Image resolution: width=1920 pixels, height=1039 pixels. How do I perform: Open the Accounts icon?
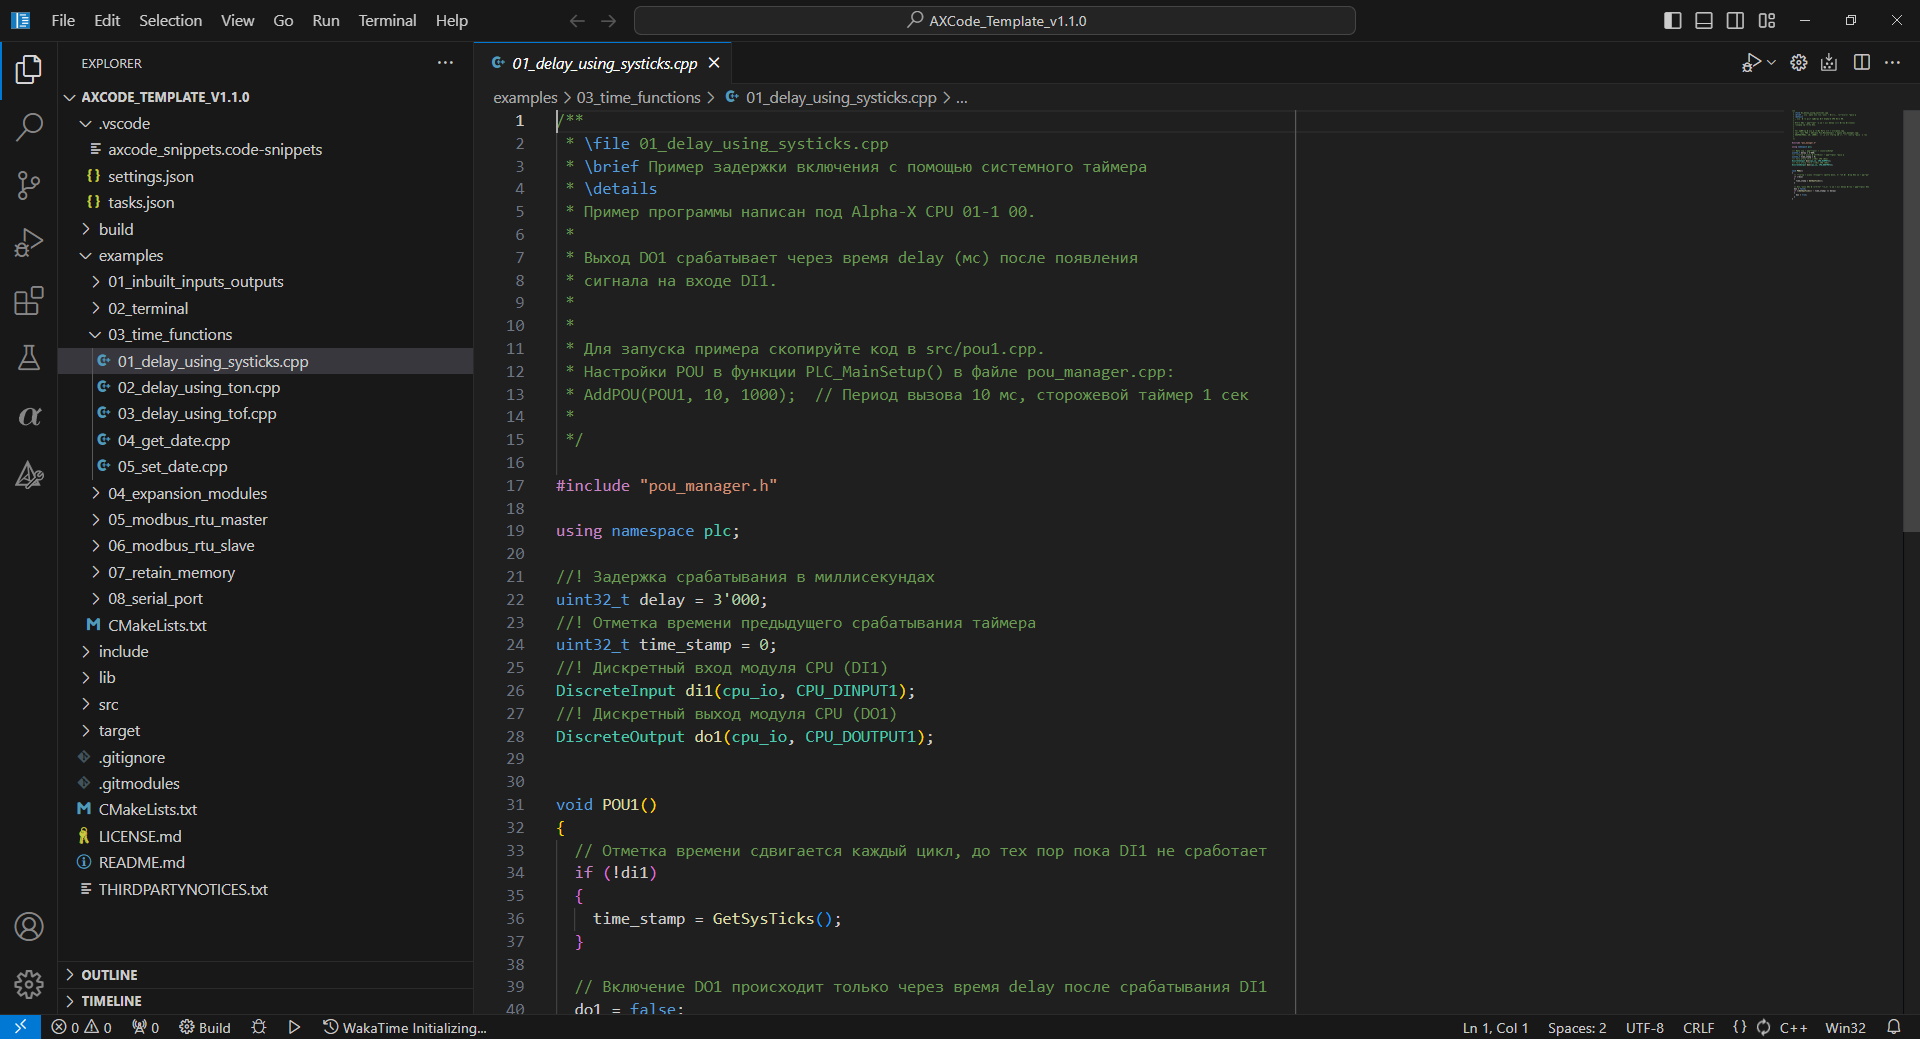tap(29, 927)
